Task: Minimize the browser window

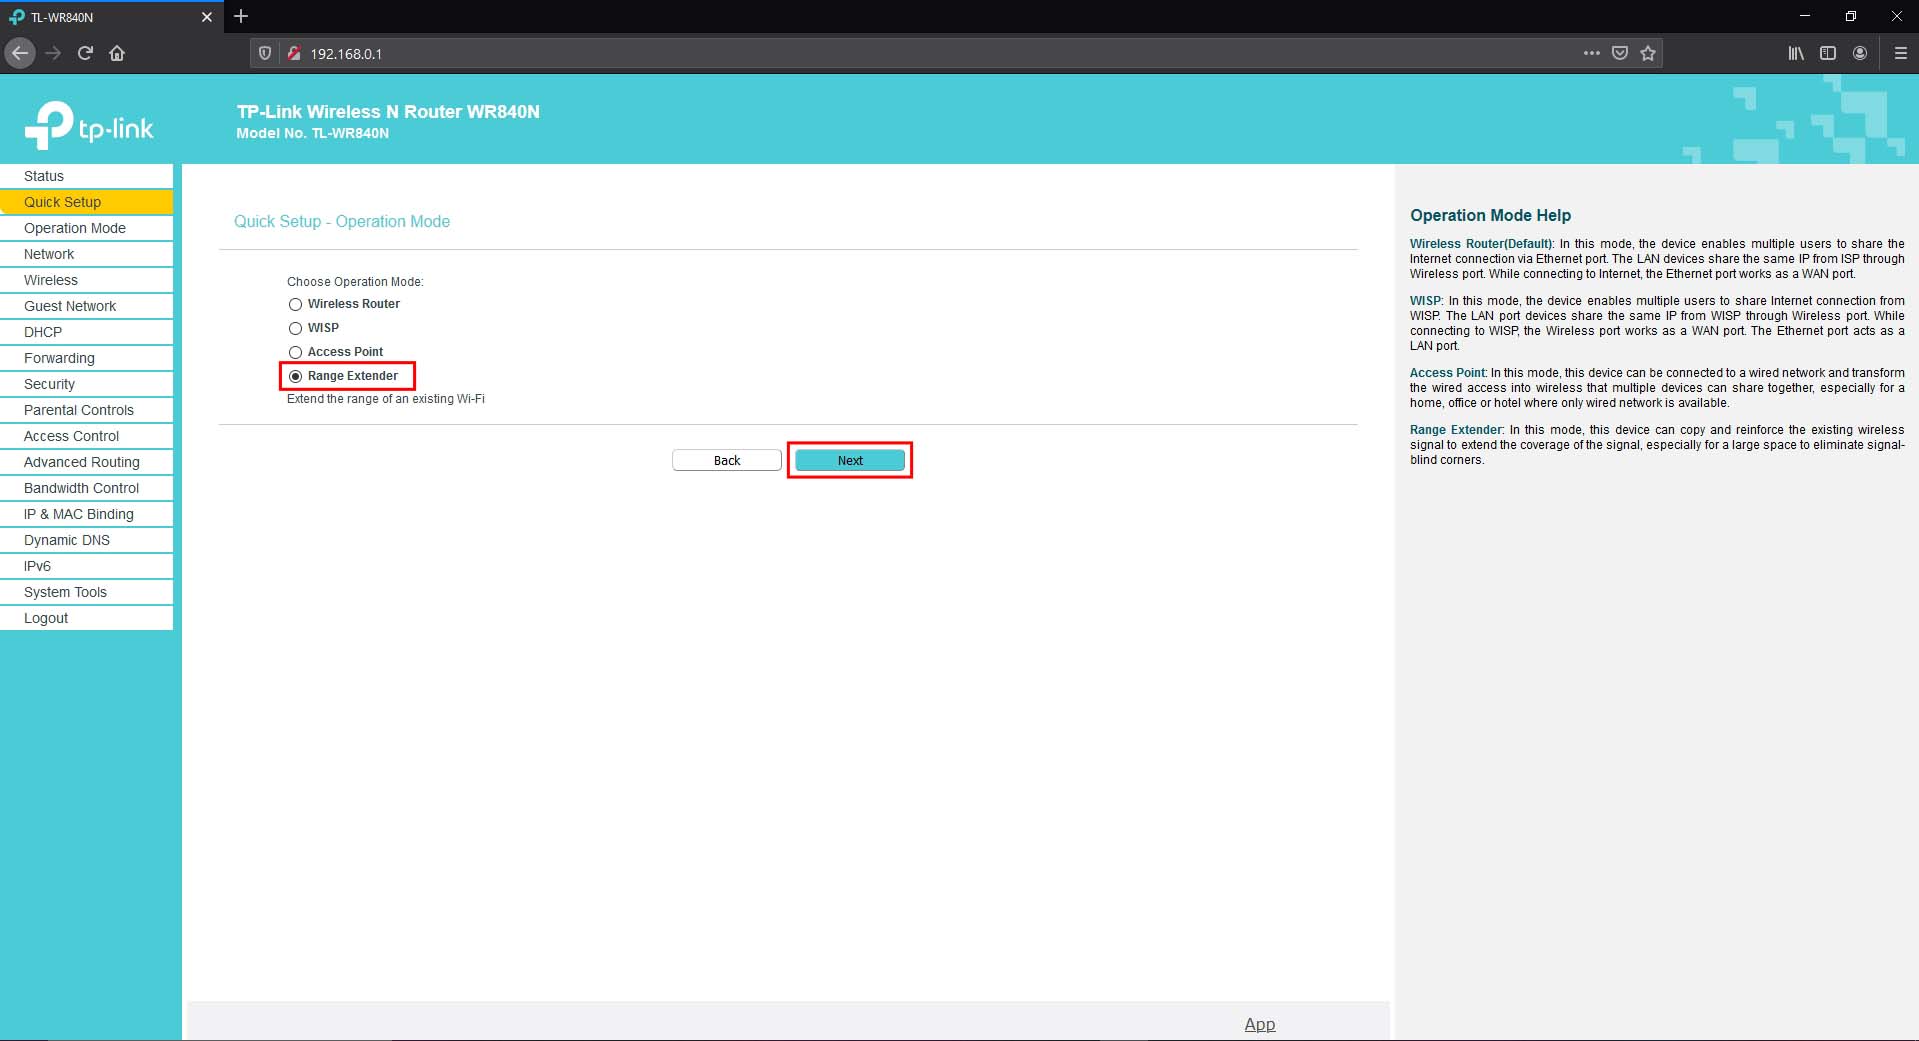Action: (1805, 16)
